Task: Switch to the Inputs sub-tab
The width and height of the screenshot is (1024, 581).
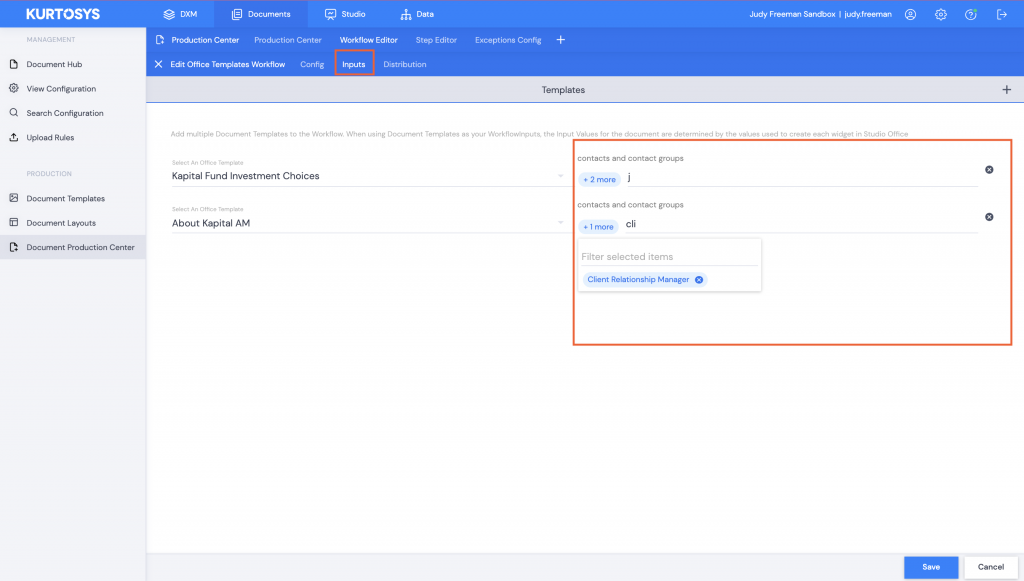Action: tap(354, 64)
